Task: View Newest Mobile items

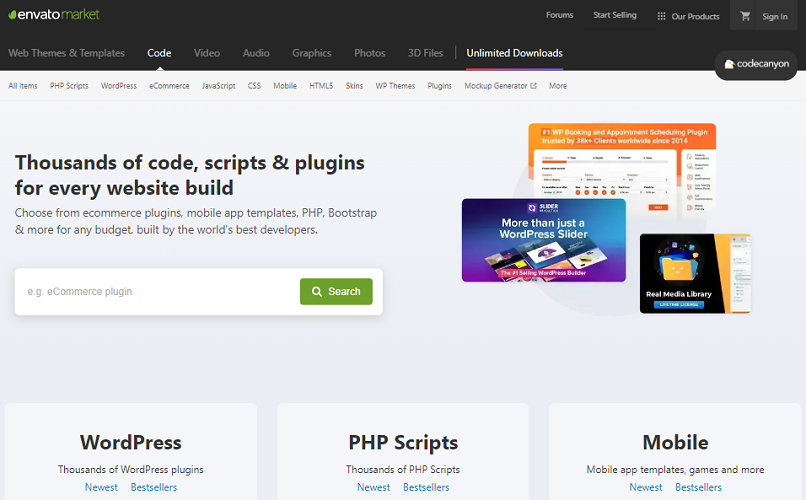Action: pyautogui.click(x=646, y=487)
